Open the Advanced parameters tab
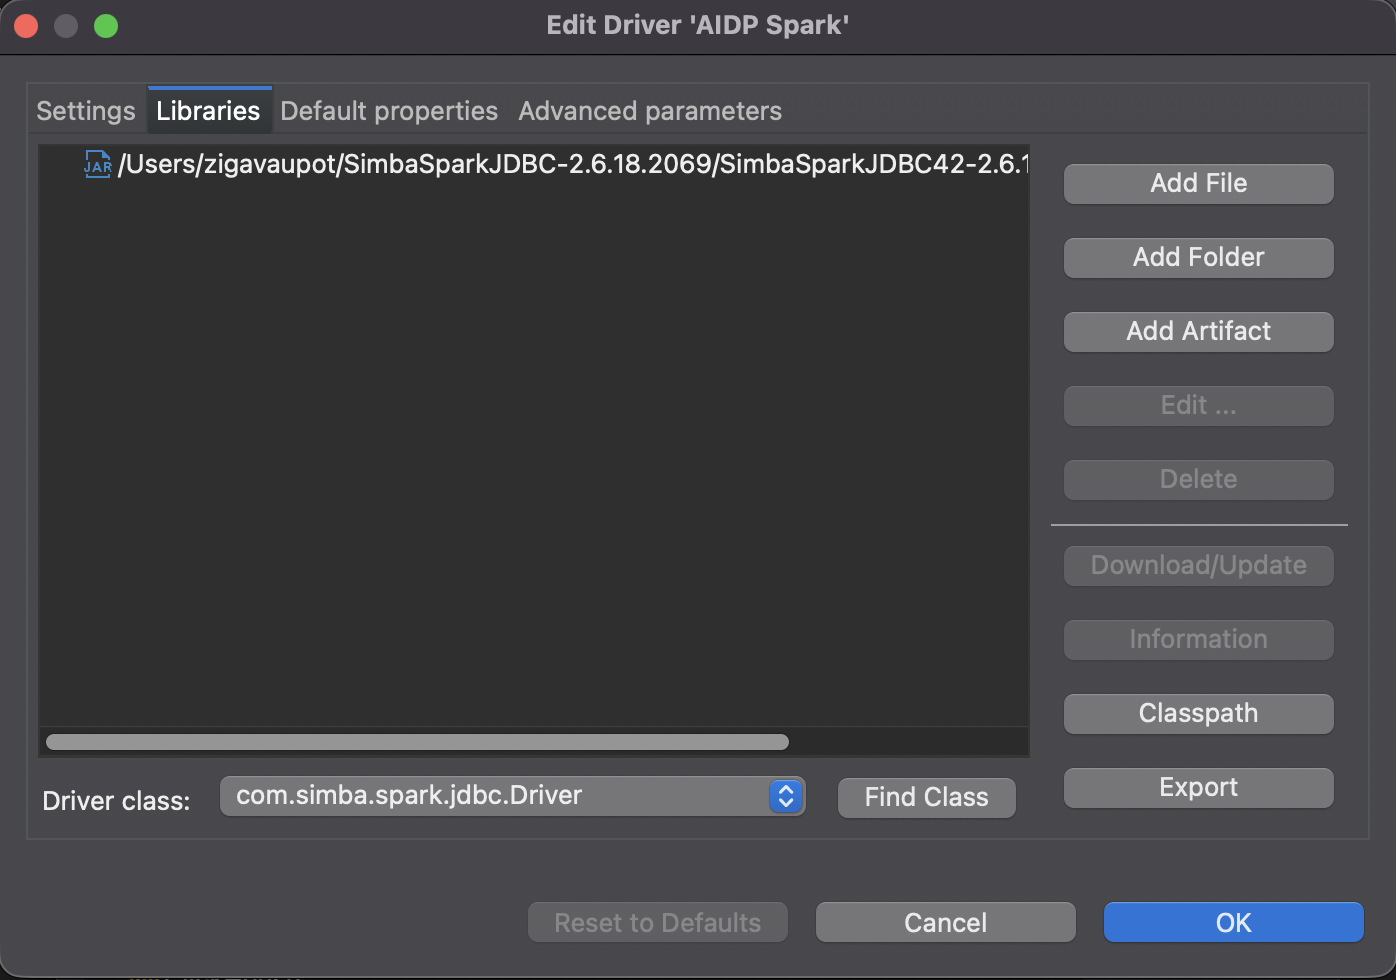 coord(650,111)
